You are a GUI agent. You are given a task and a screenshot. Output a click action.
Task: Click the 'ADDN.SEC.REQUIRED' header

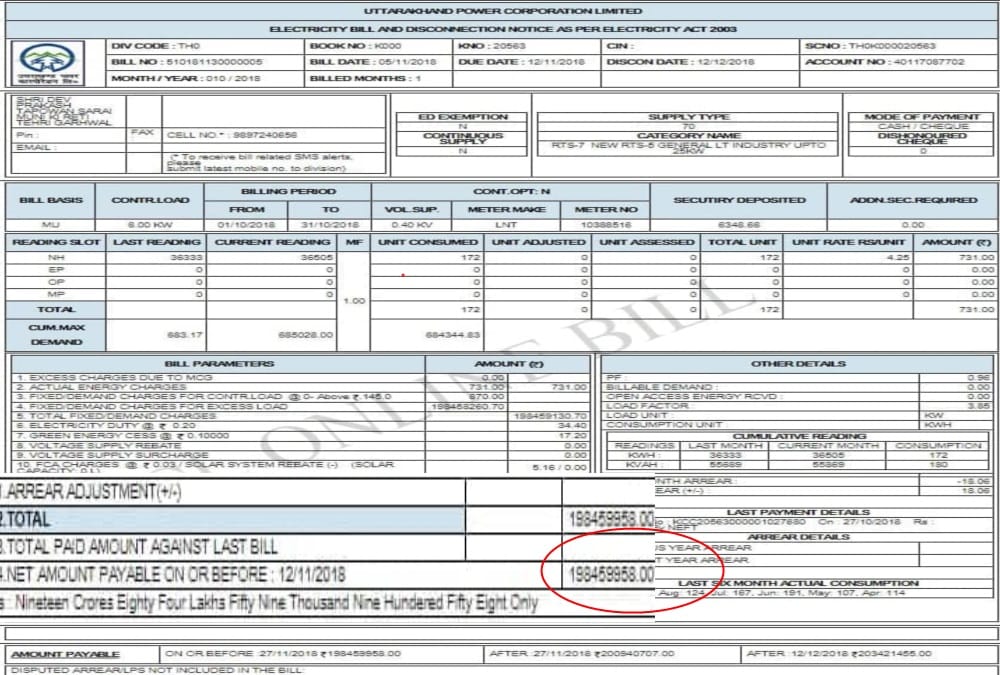tap(913, 200)
